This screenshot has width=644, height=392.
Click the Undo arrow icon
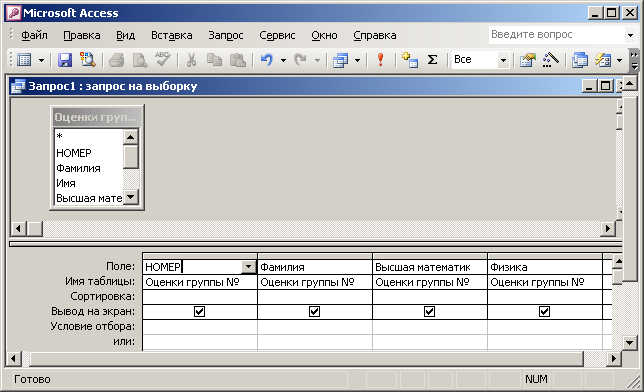(x=267, y=60)
